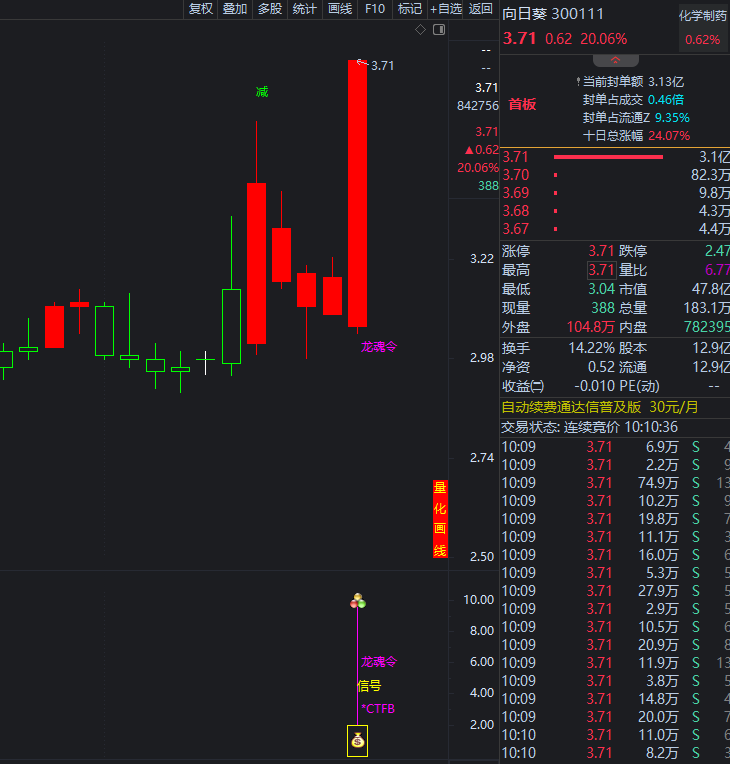Click the 十日总涨幅 24.07% row
730x764 pixels.
tap(636, 136)
